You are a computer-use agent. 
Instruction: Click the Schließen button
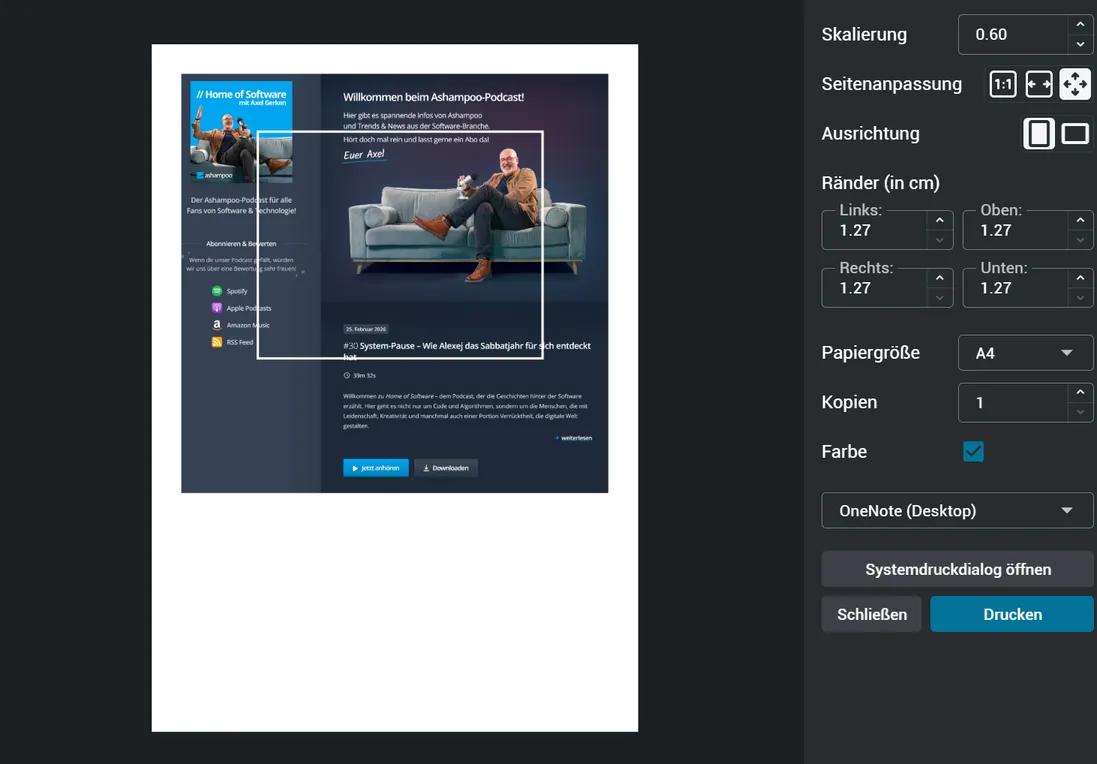872,614
